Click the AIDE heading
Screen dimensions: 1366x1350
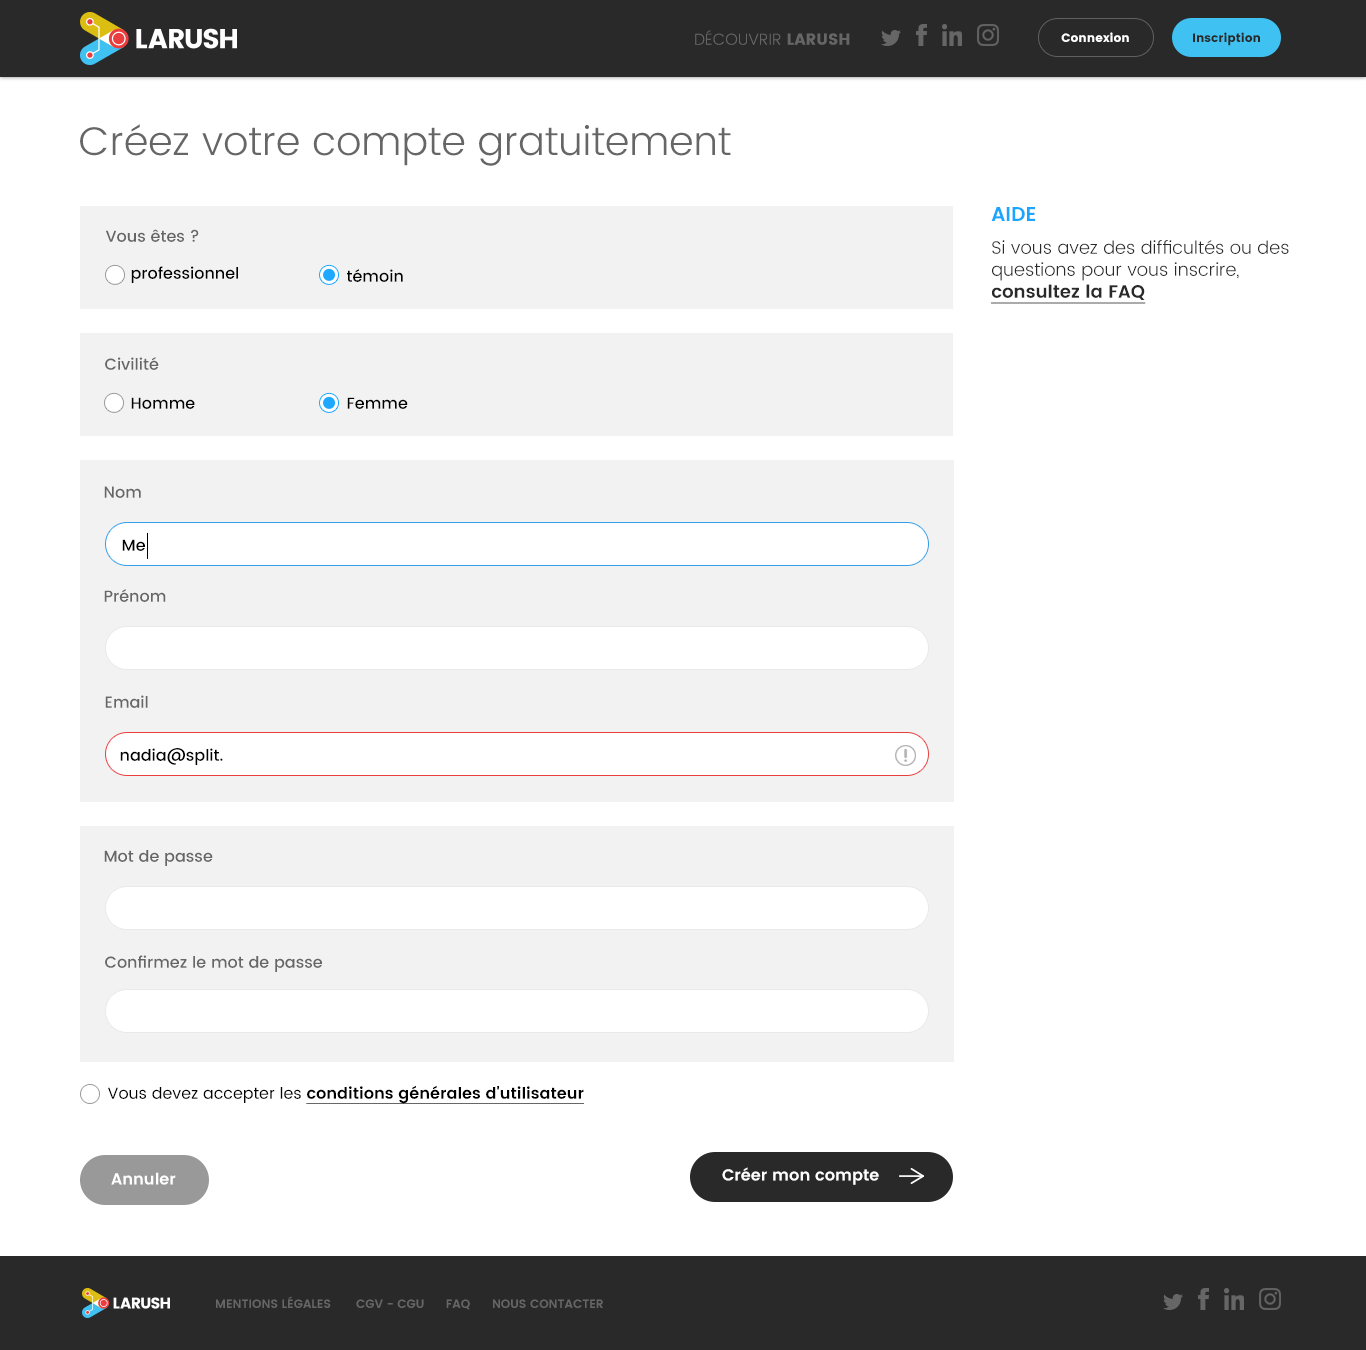tap(1014, 215)
